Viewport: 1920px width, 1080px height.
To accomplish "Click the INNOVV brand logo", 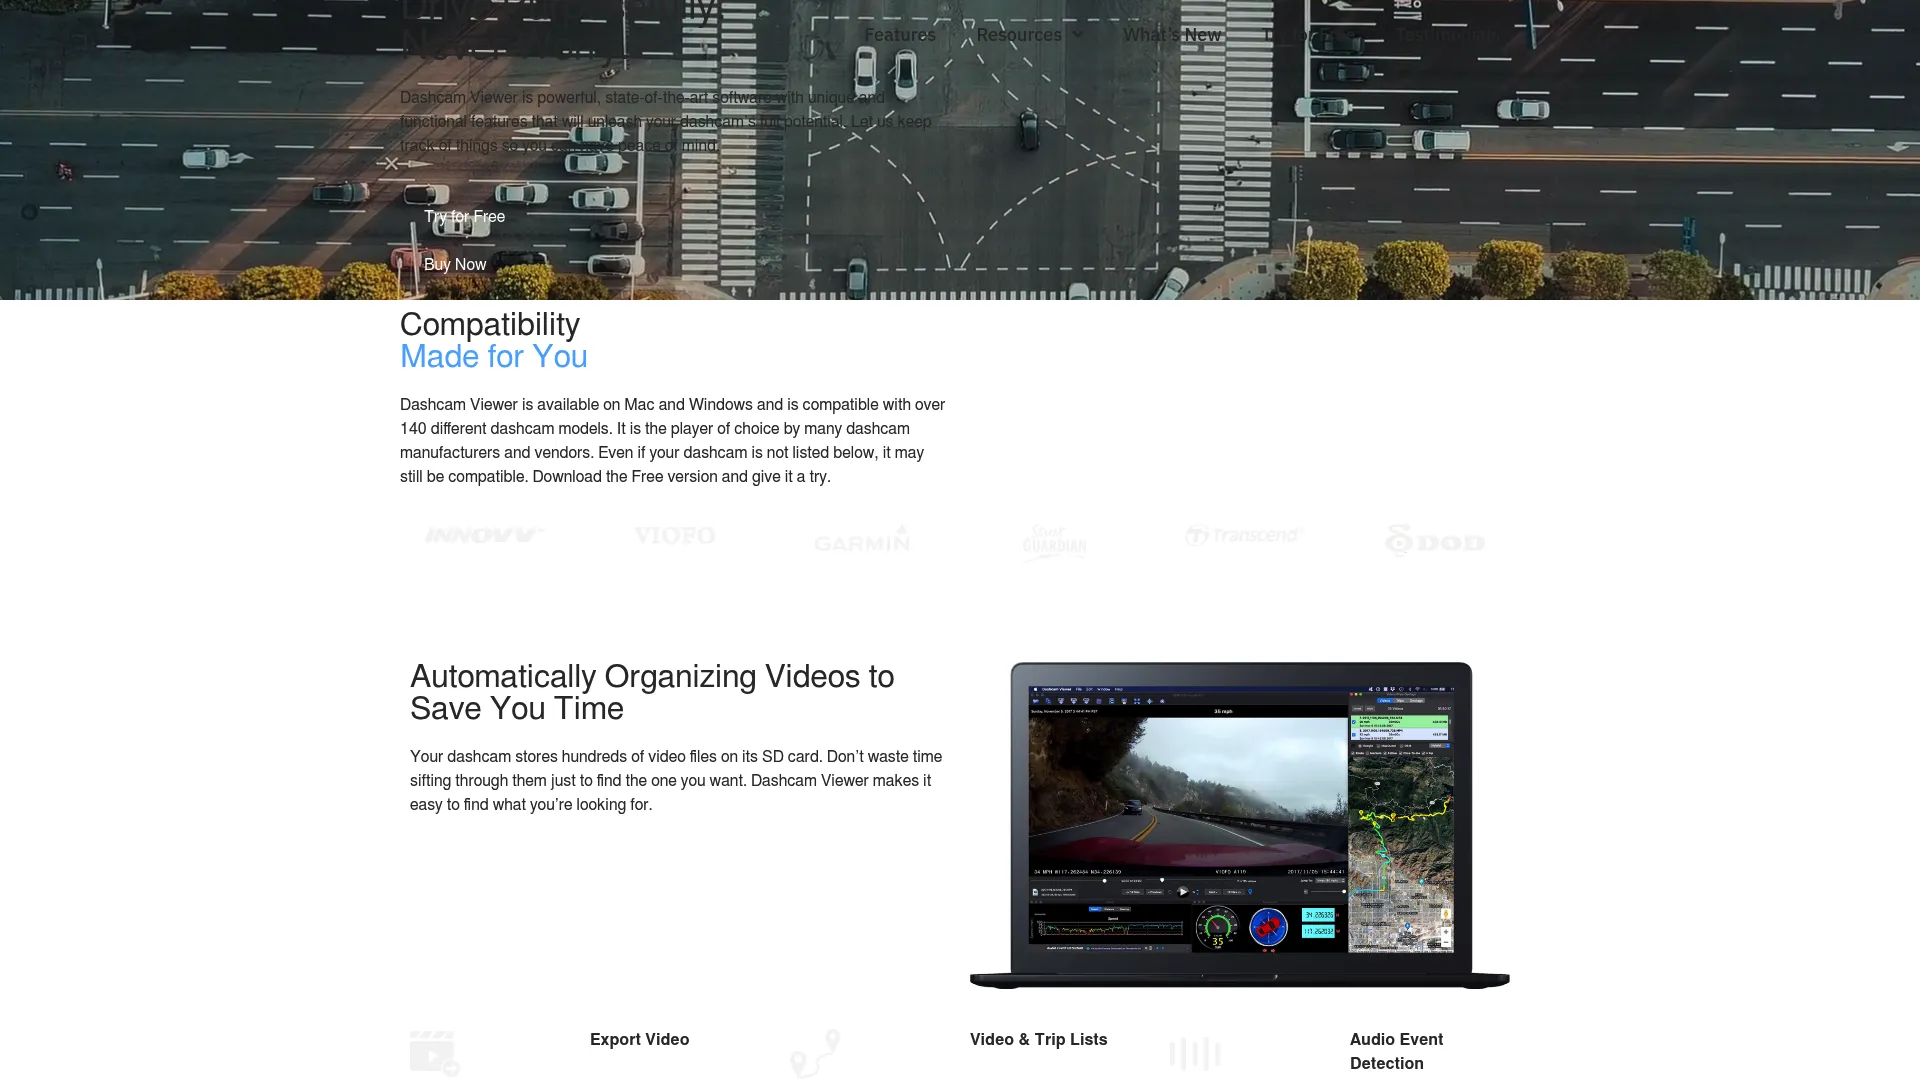I will tap(485, 536).
